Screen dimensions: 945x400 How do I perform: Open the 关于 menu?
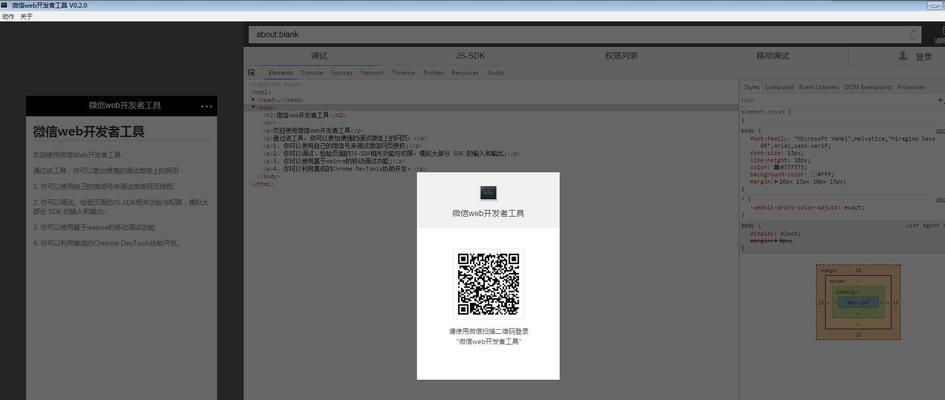(x=27, y=16)
